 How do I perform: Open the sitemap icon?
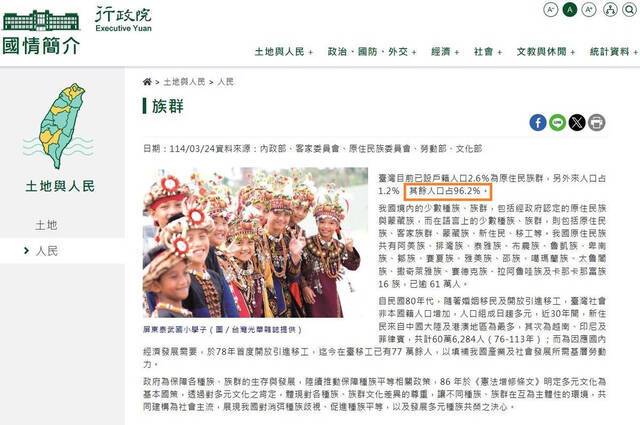pos(610,9)
